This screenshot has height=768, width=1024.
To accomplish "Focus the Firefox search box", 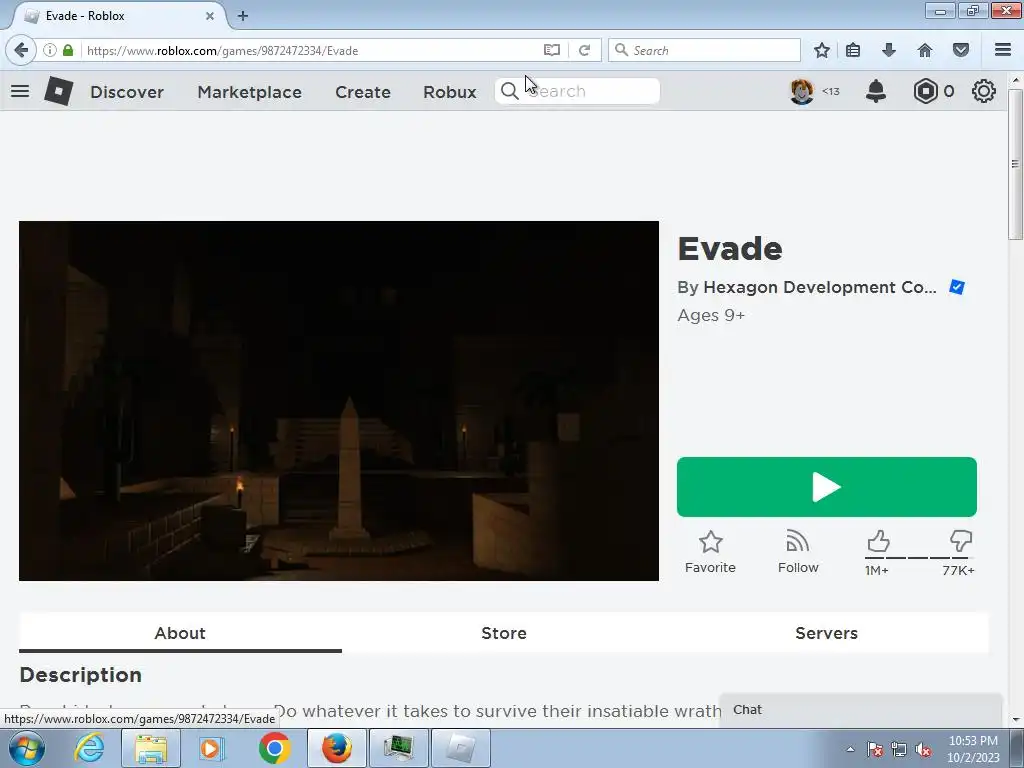I will (704, 50).
